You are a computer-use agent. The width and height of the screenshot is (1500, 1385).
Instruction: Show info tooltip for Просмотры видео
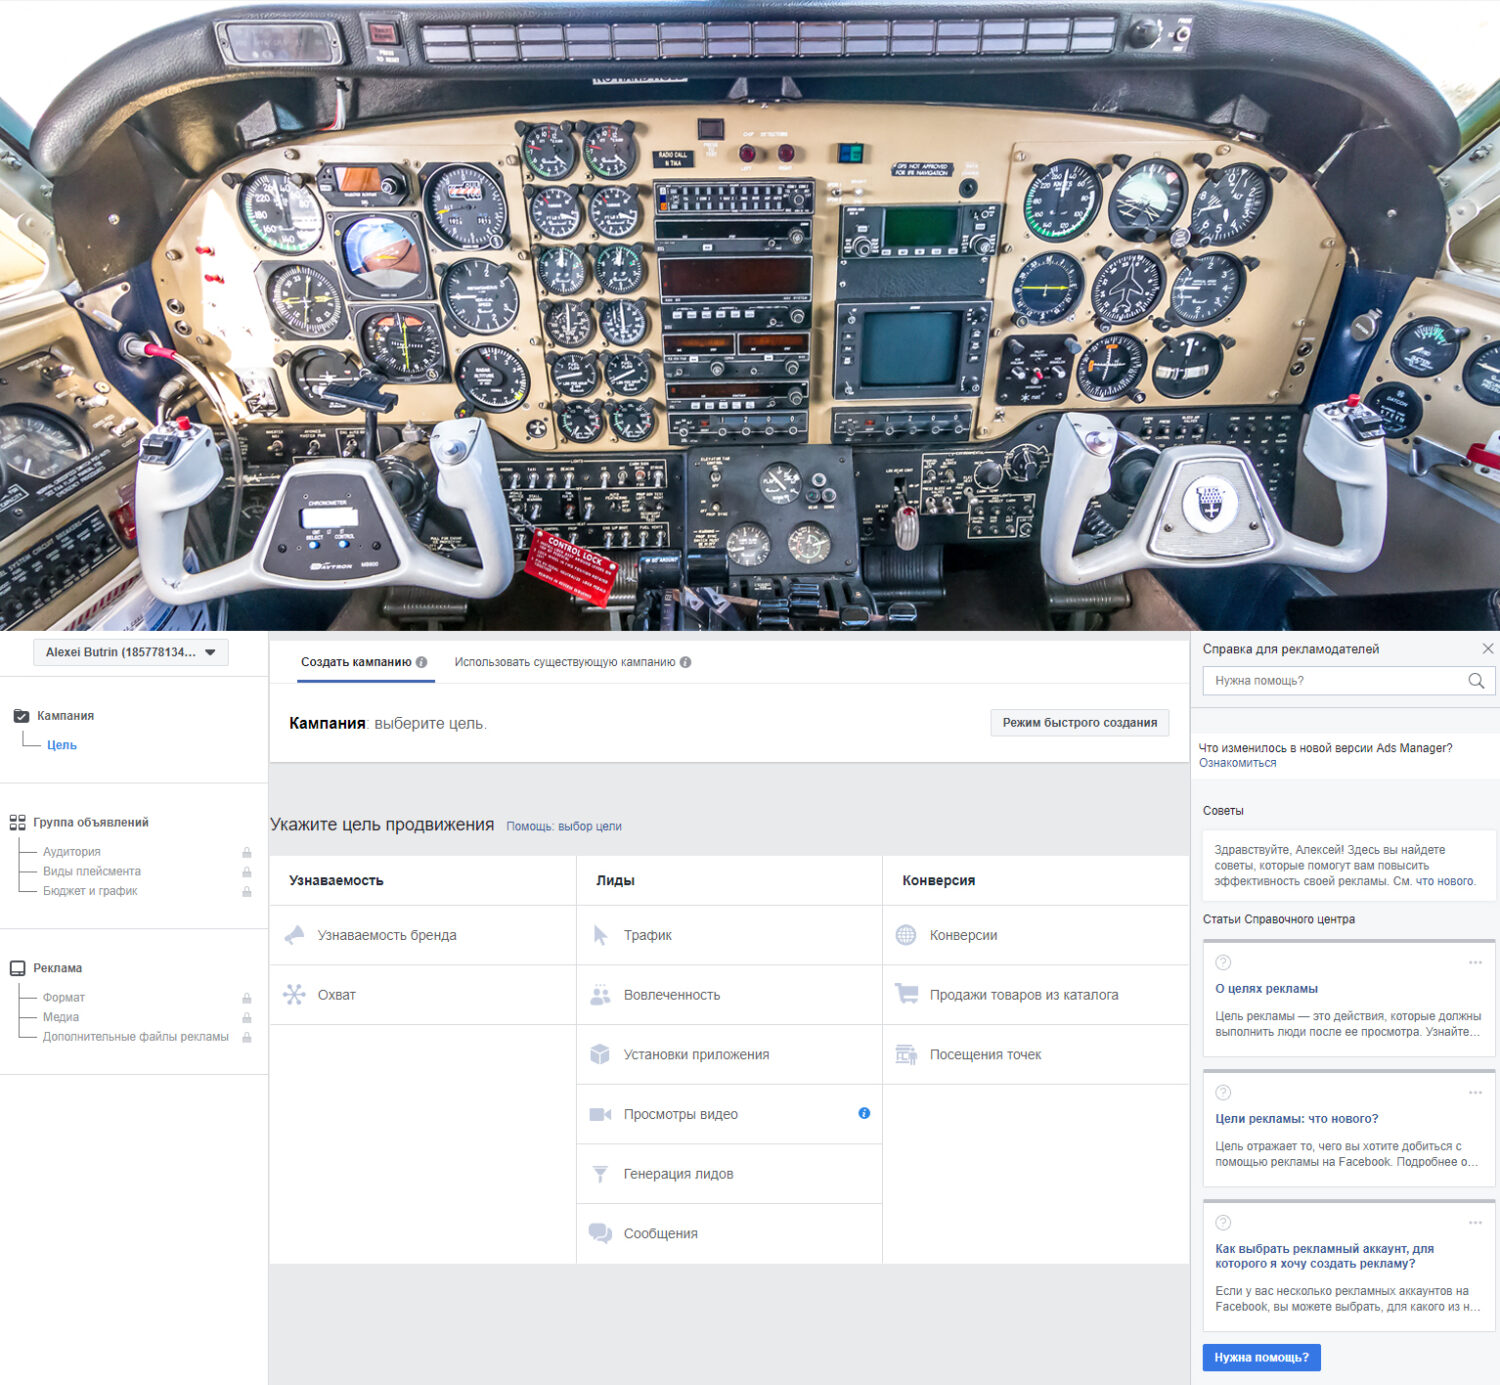[864, 1113]
